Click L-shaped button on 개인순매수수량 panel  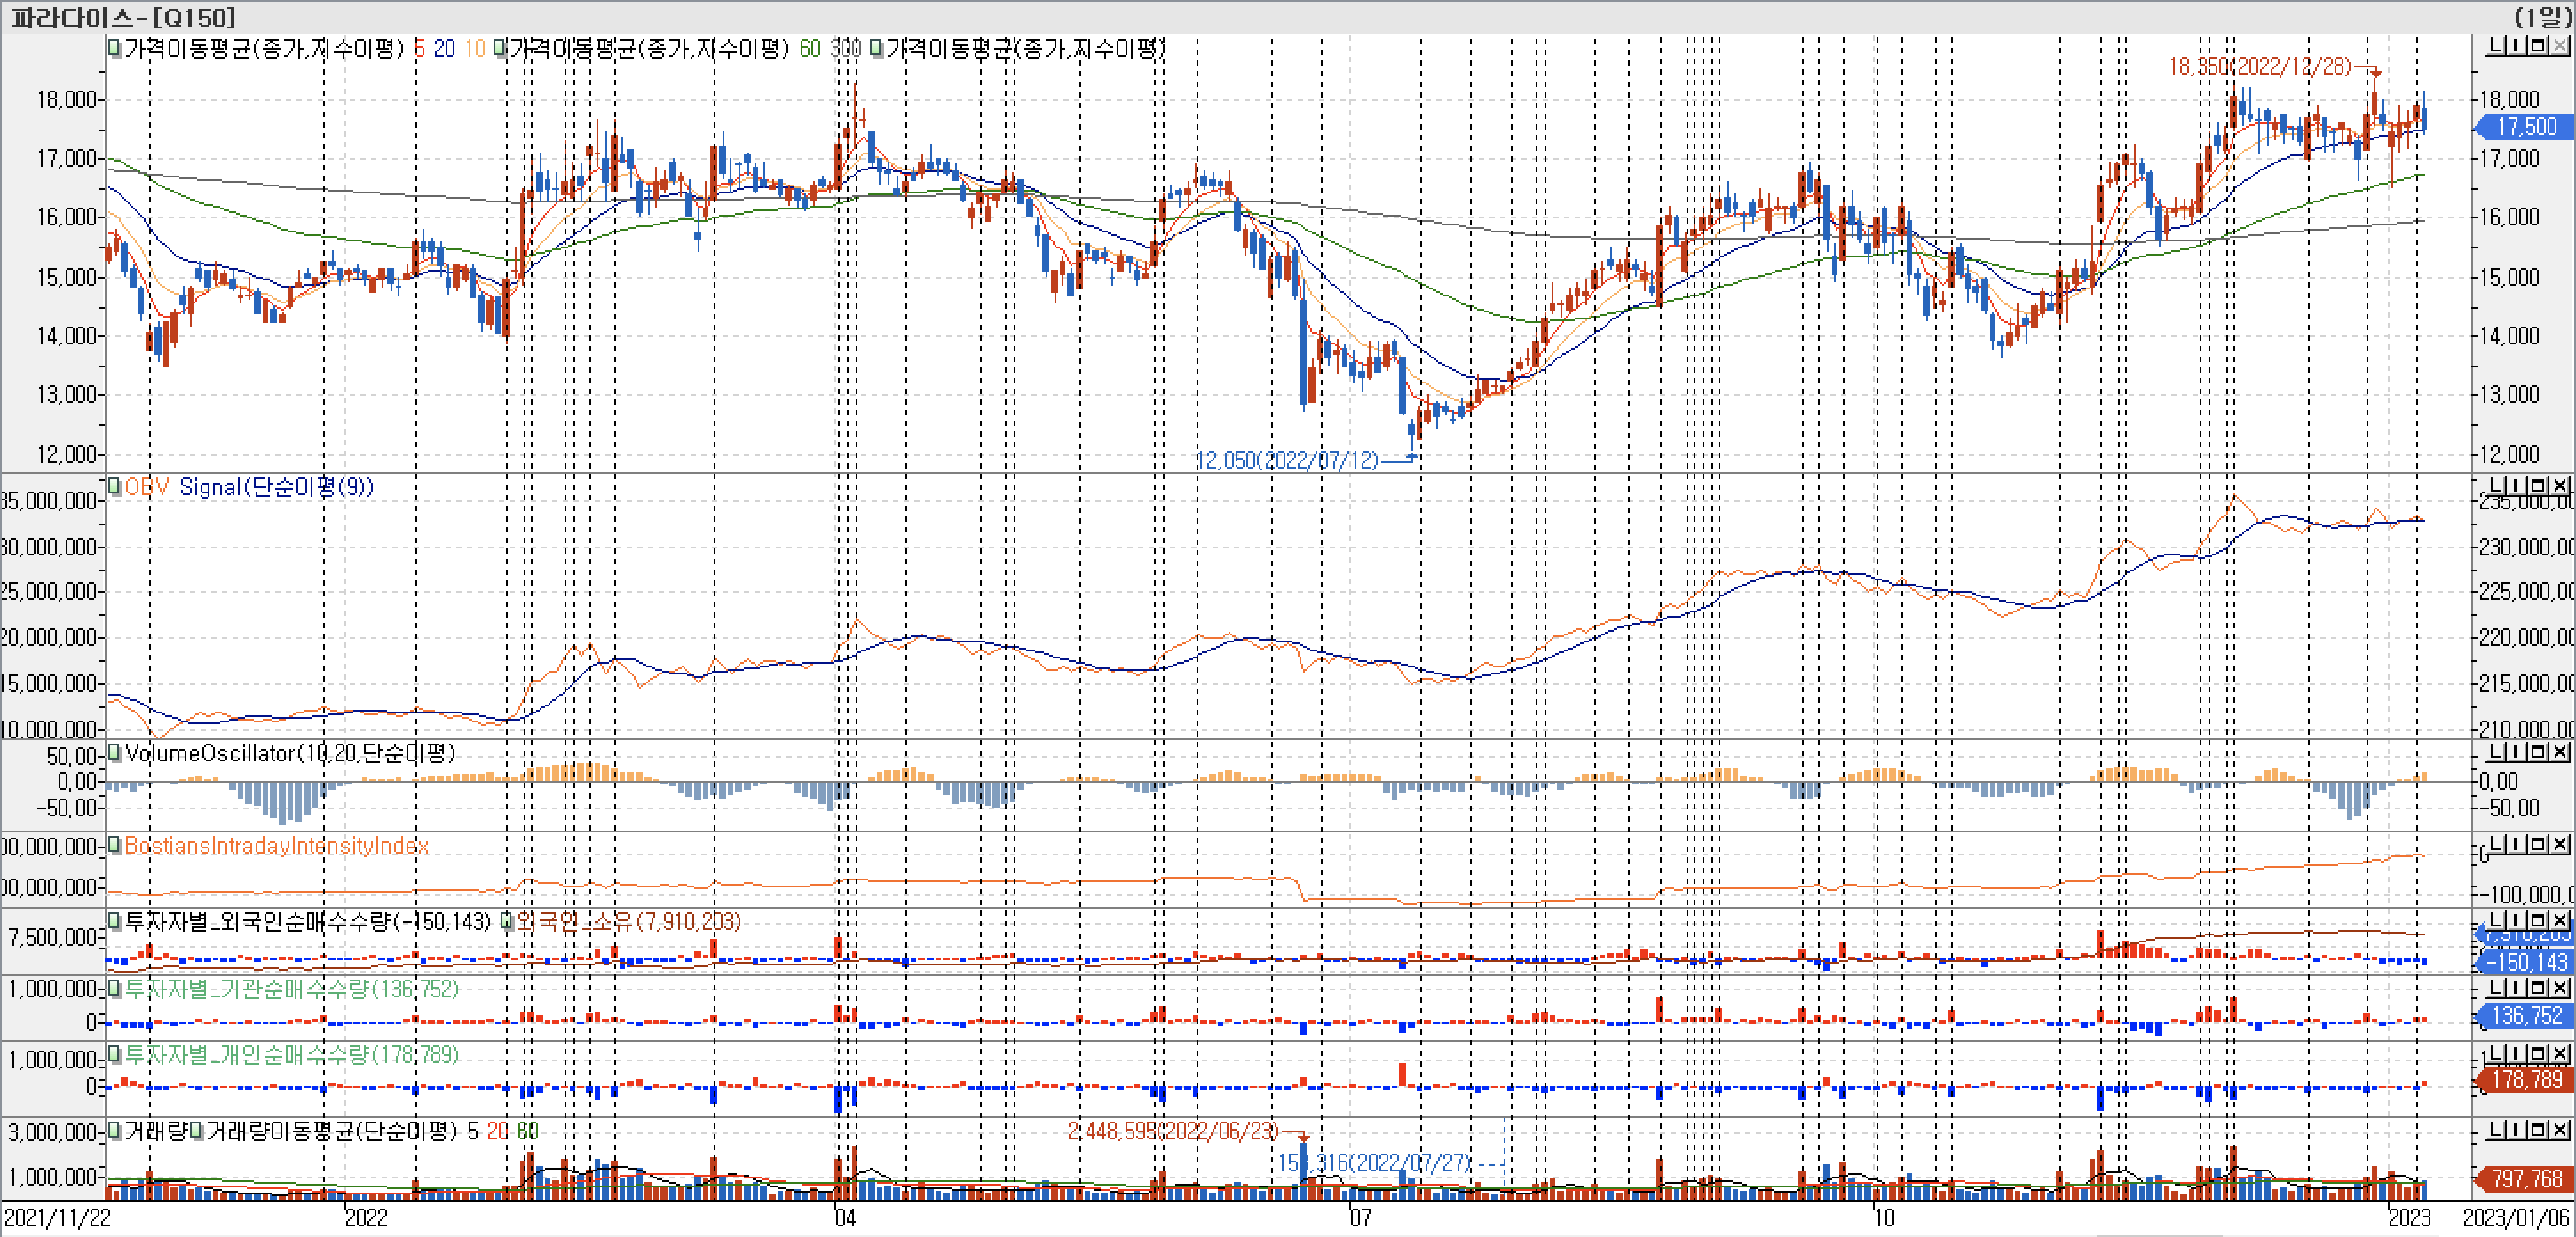pos(2497,1054)
